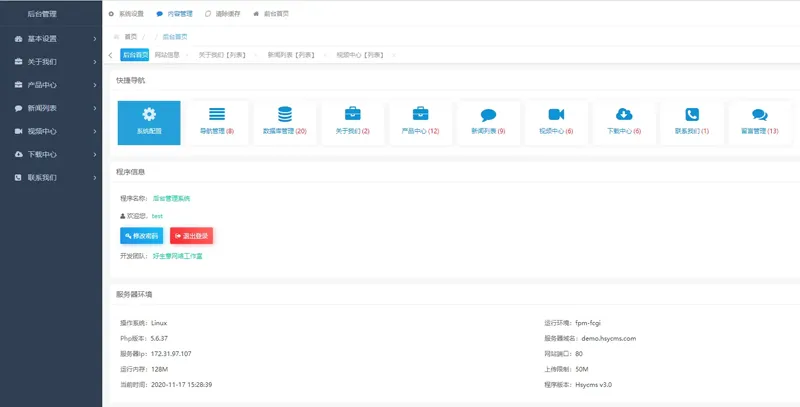
Task: Open 联系我们 phone tile
Action: (692, 122)
